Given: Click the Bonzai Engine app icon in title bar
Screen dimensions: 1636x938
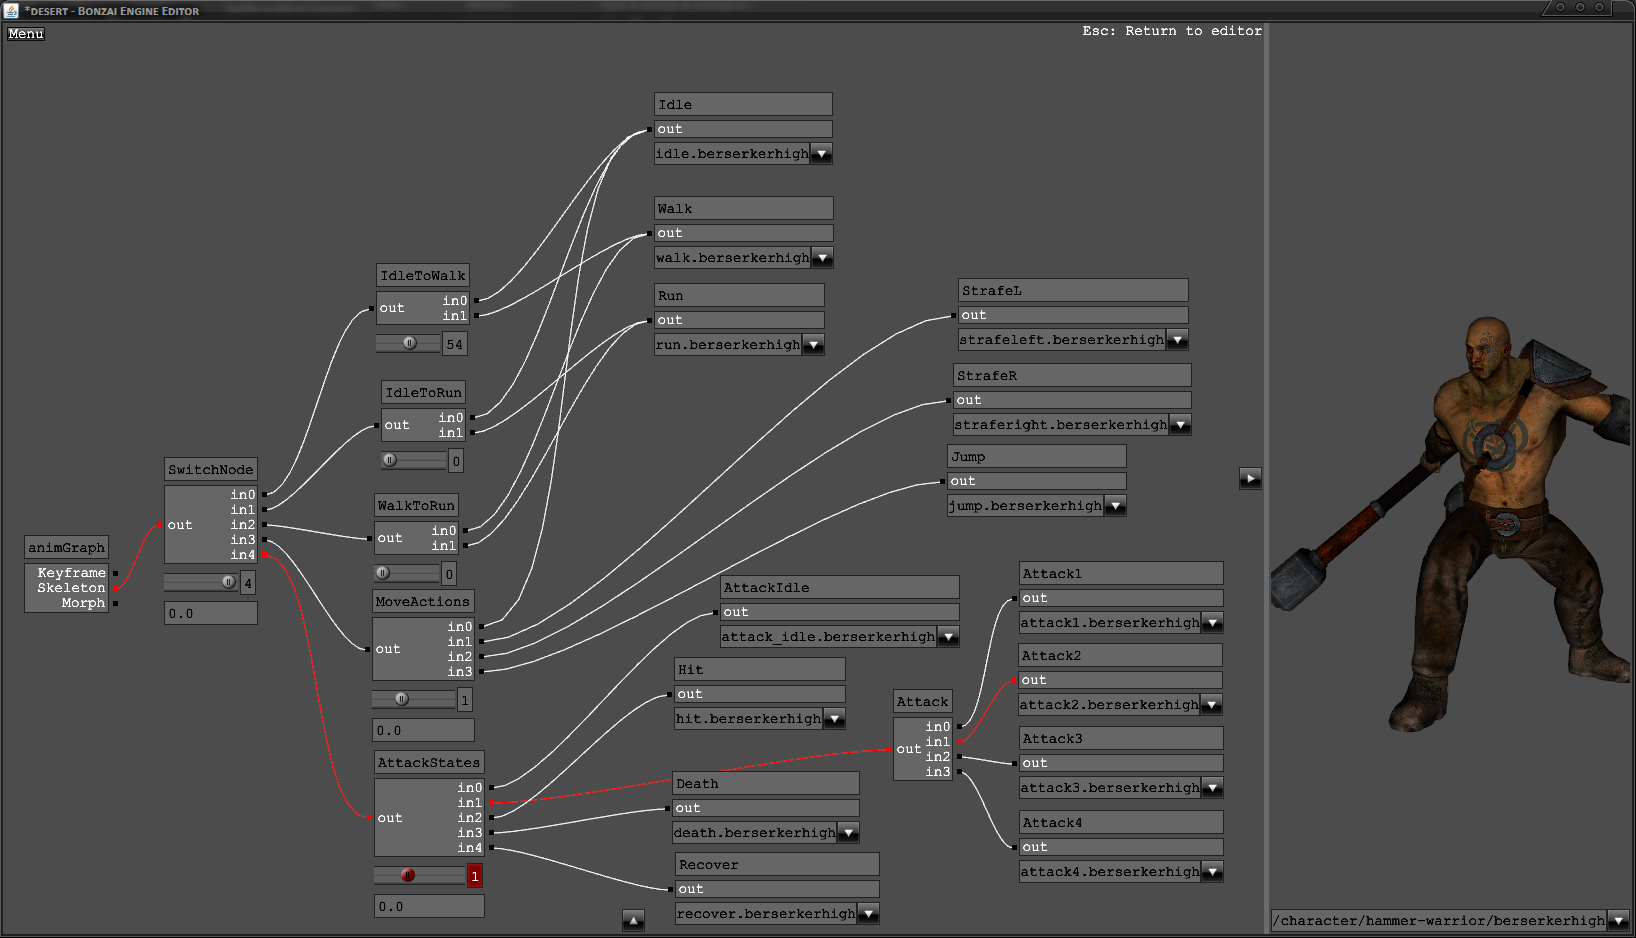Looking at the screenshot, I should coord(11,10).
